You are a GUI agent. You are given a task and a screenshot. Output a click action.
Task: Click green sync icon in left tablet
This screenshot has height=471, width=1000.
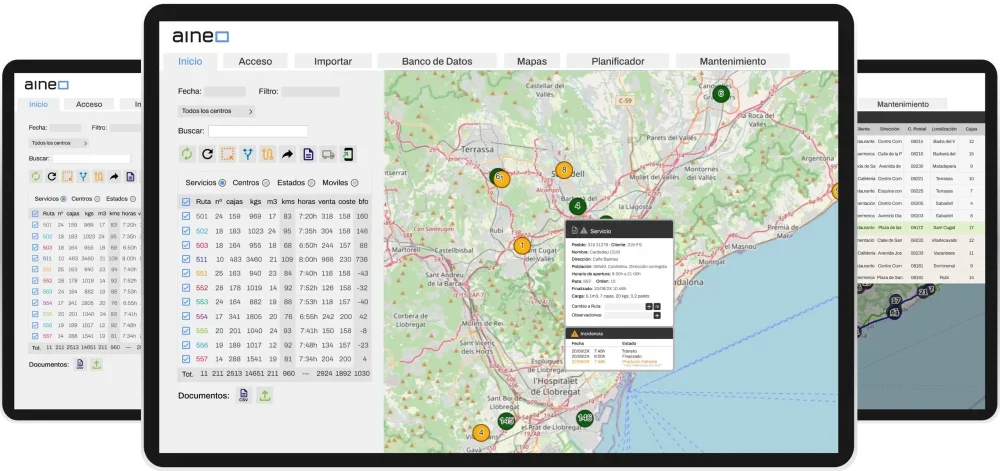coord(36,177)
